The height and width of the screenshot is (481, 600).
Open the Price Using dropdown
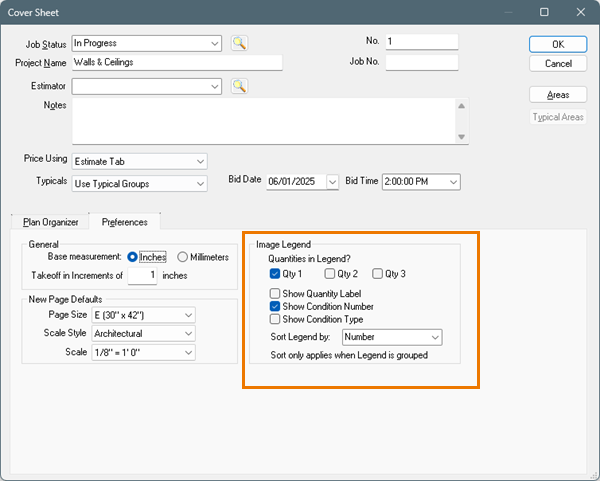140,161
